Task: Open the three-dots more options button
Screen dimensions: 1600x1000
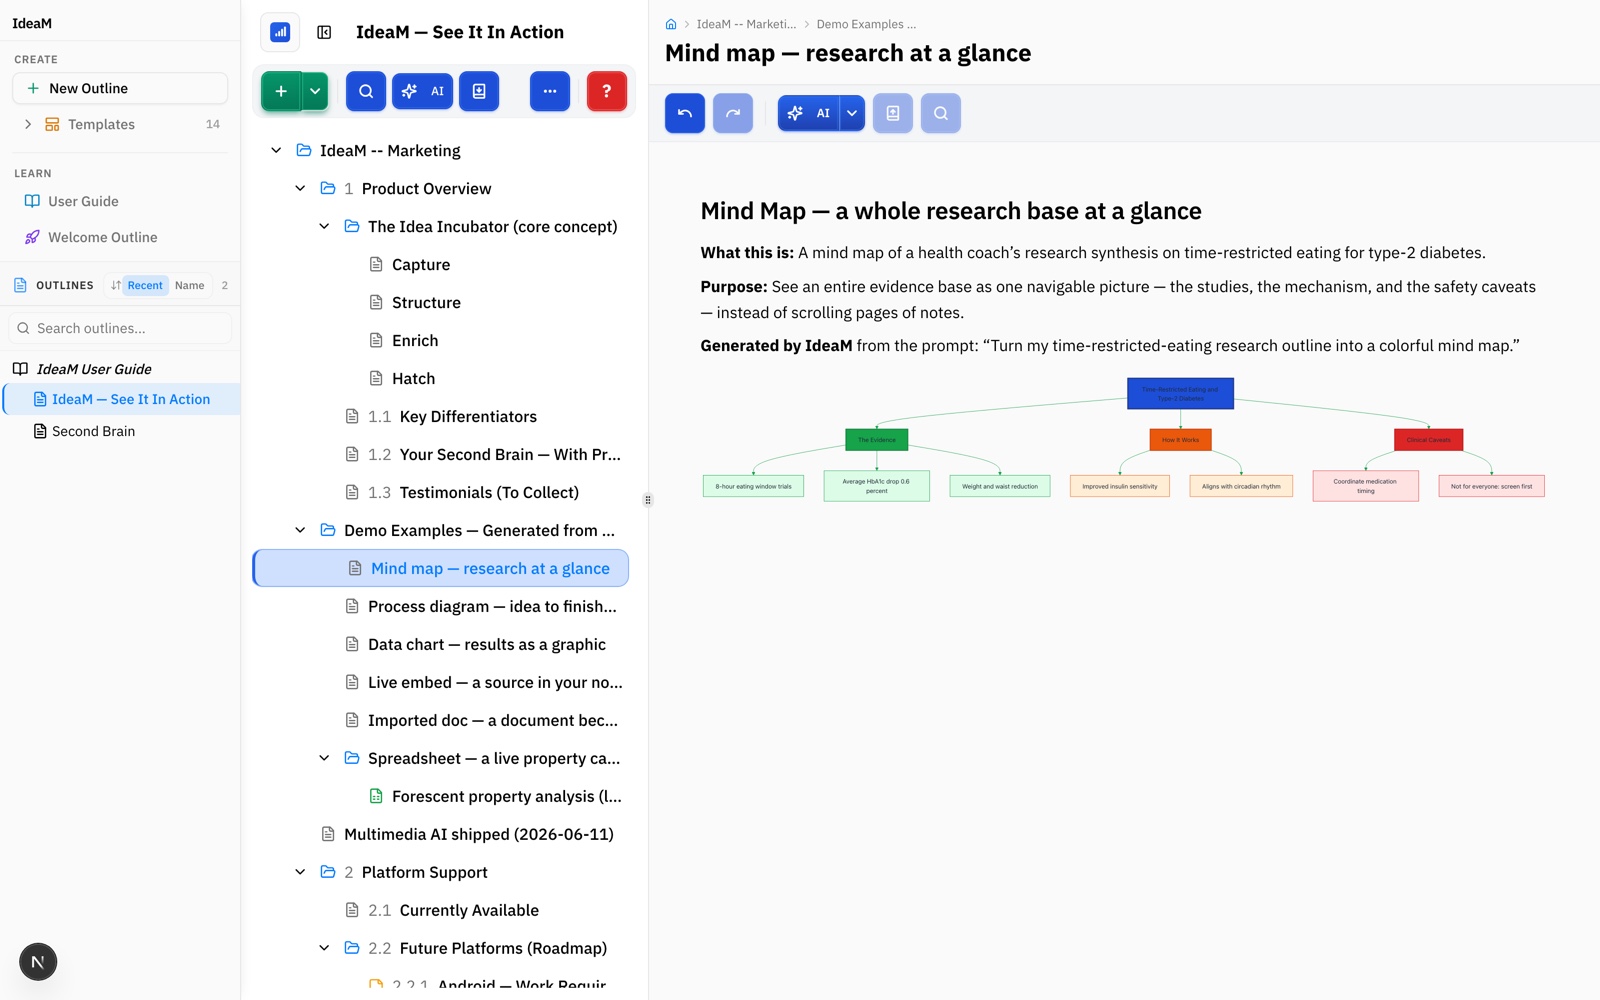Action: click(550, 91)
